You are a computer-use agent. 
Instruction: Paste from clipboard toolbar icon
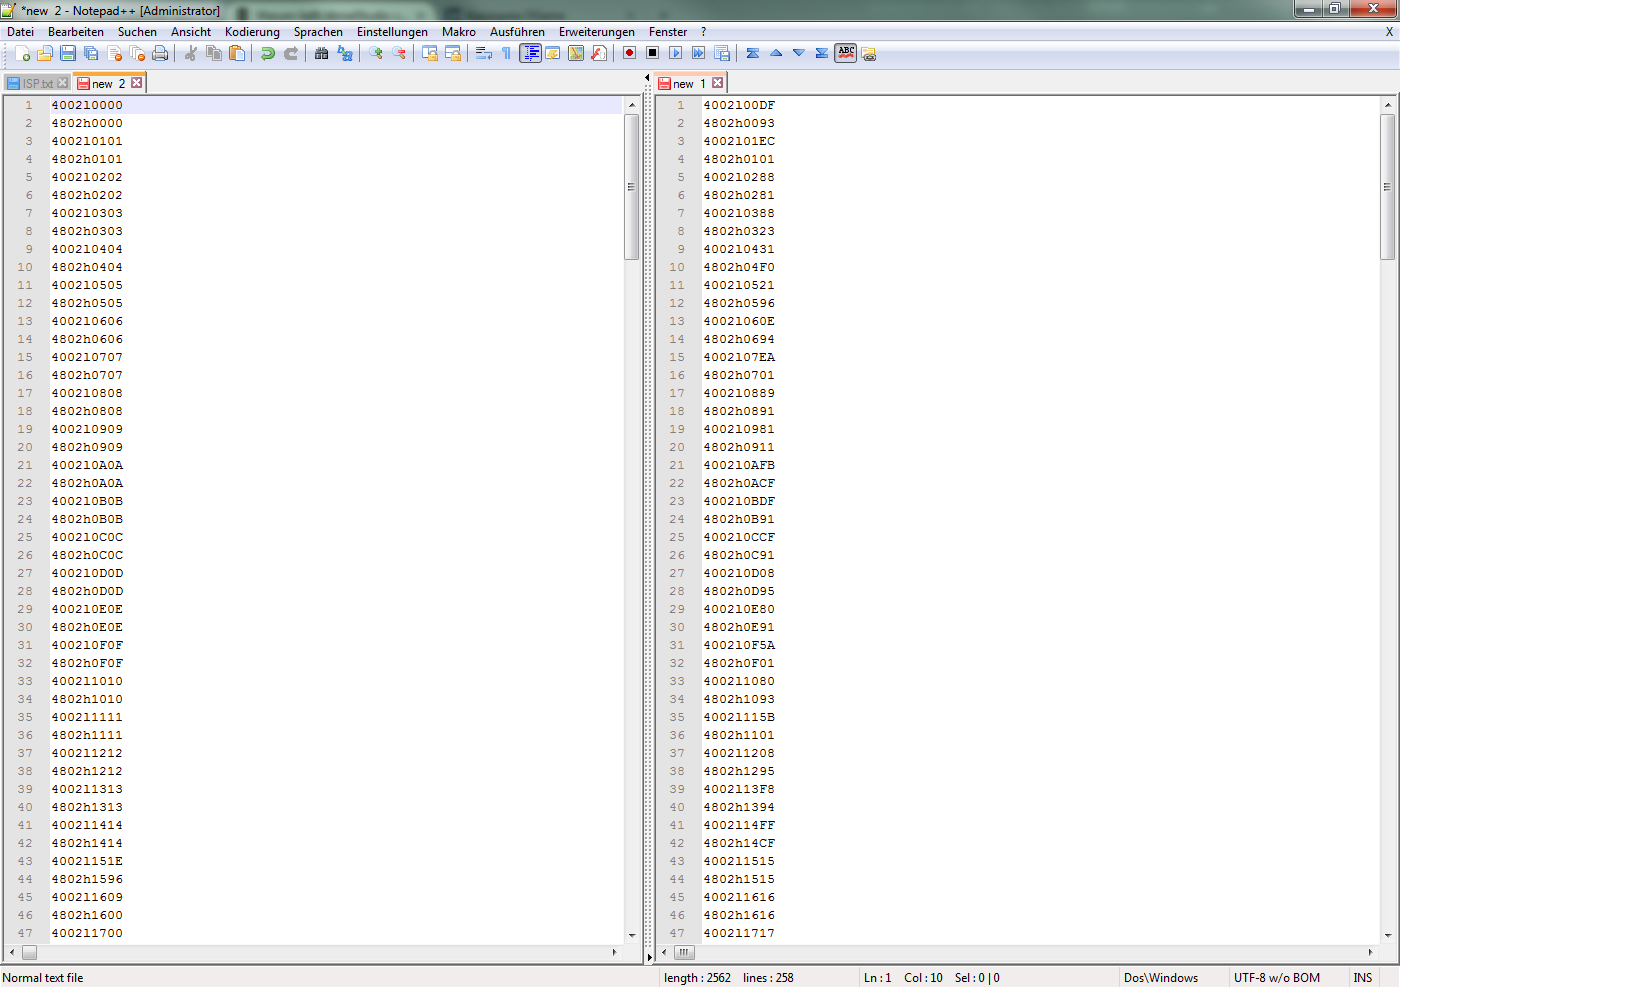pos(237,53)
